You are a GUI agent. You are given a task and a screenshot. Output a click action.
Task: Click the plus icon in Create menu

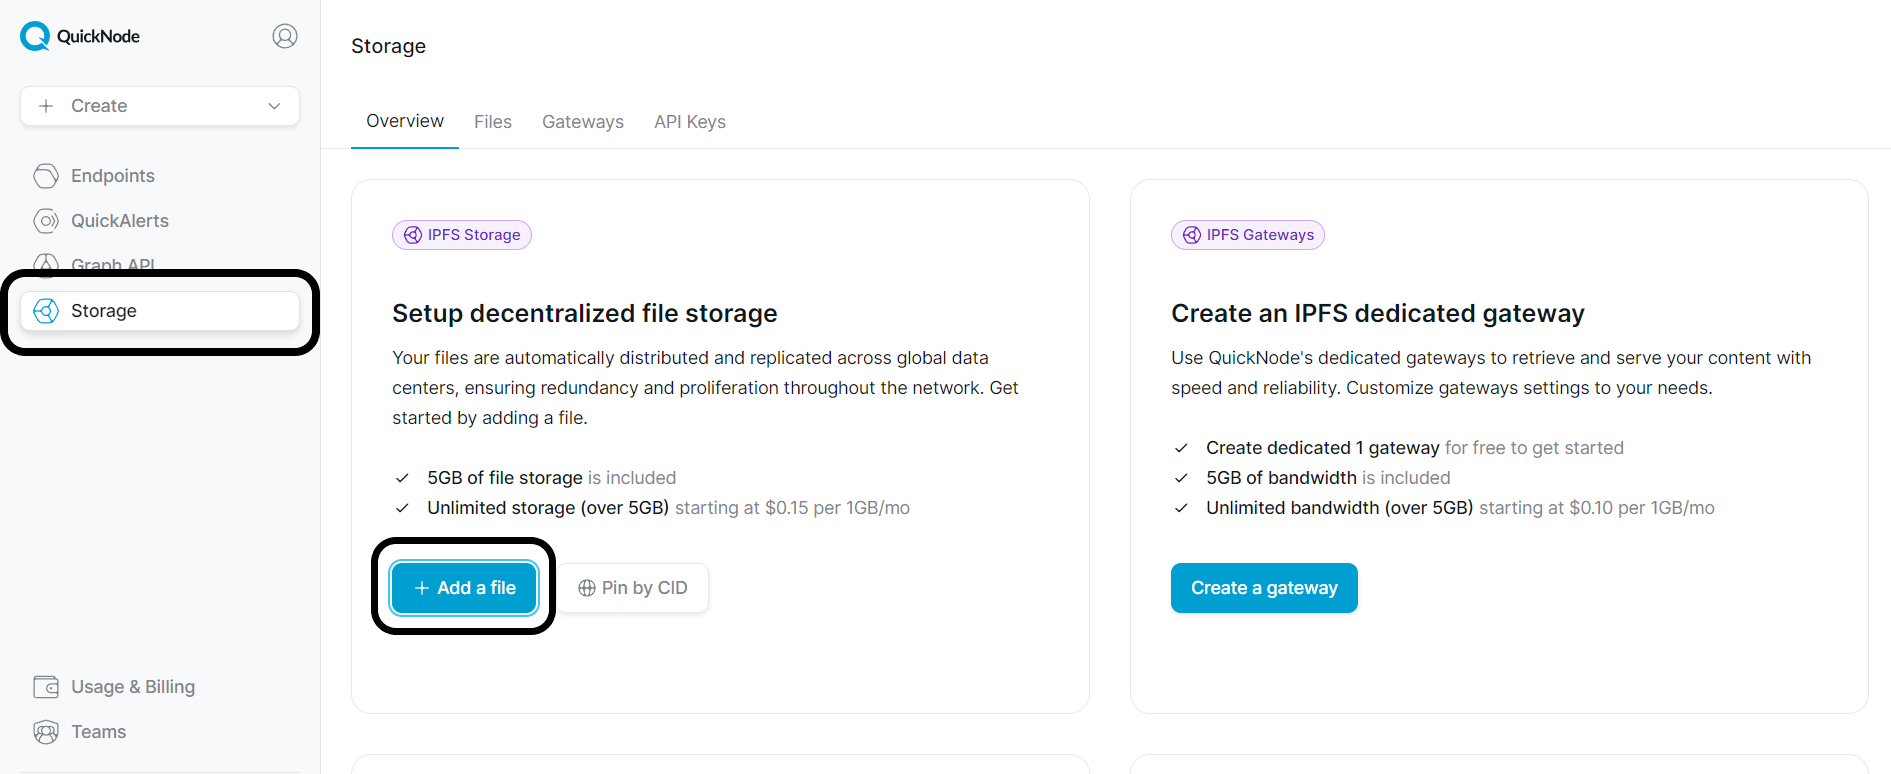click(x=46, y=106)
